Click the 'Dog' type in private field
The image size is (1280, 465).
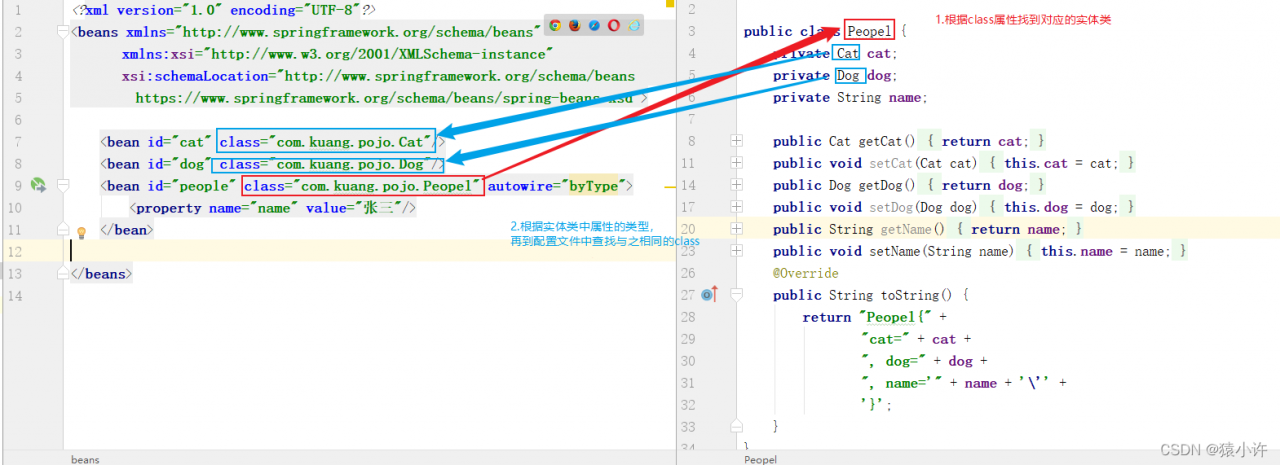pyautogui.click(x=849, y=75)
